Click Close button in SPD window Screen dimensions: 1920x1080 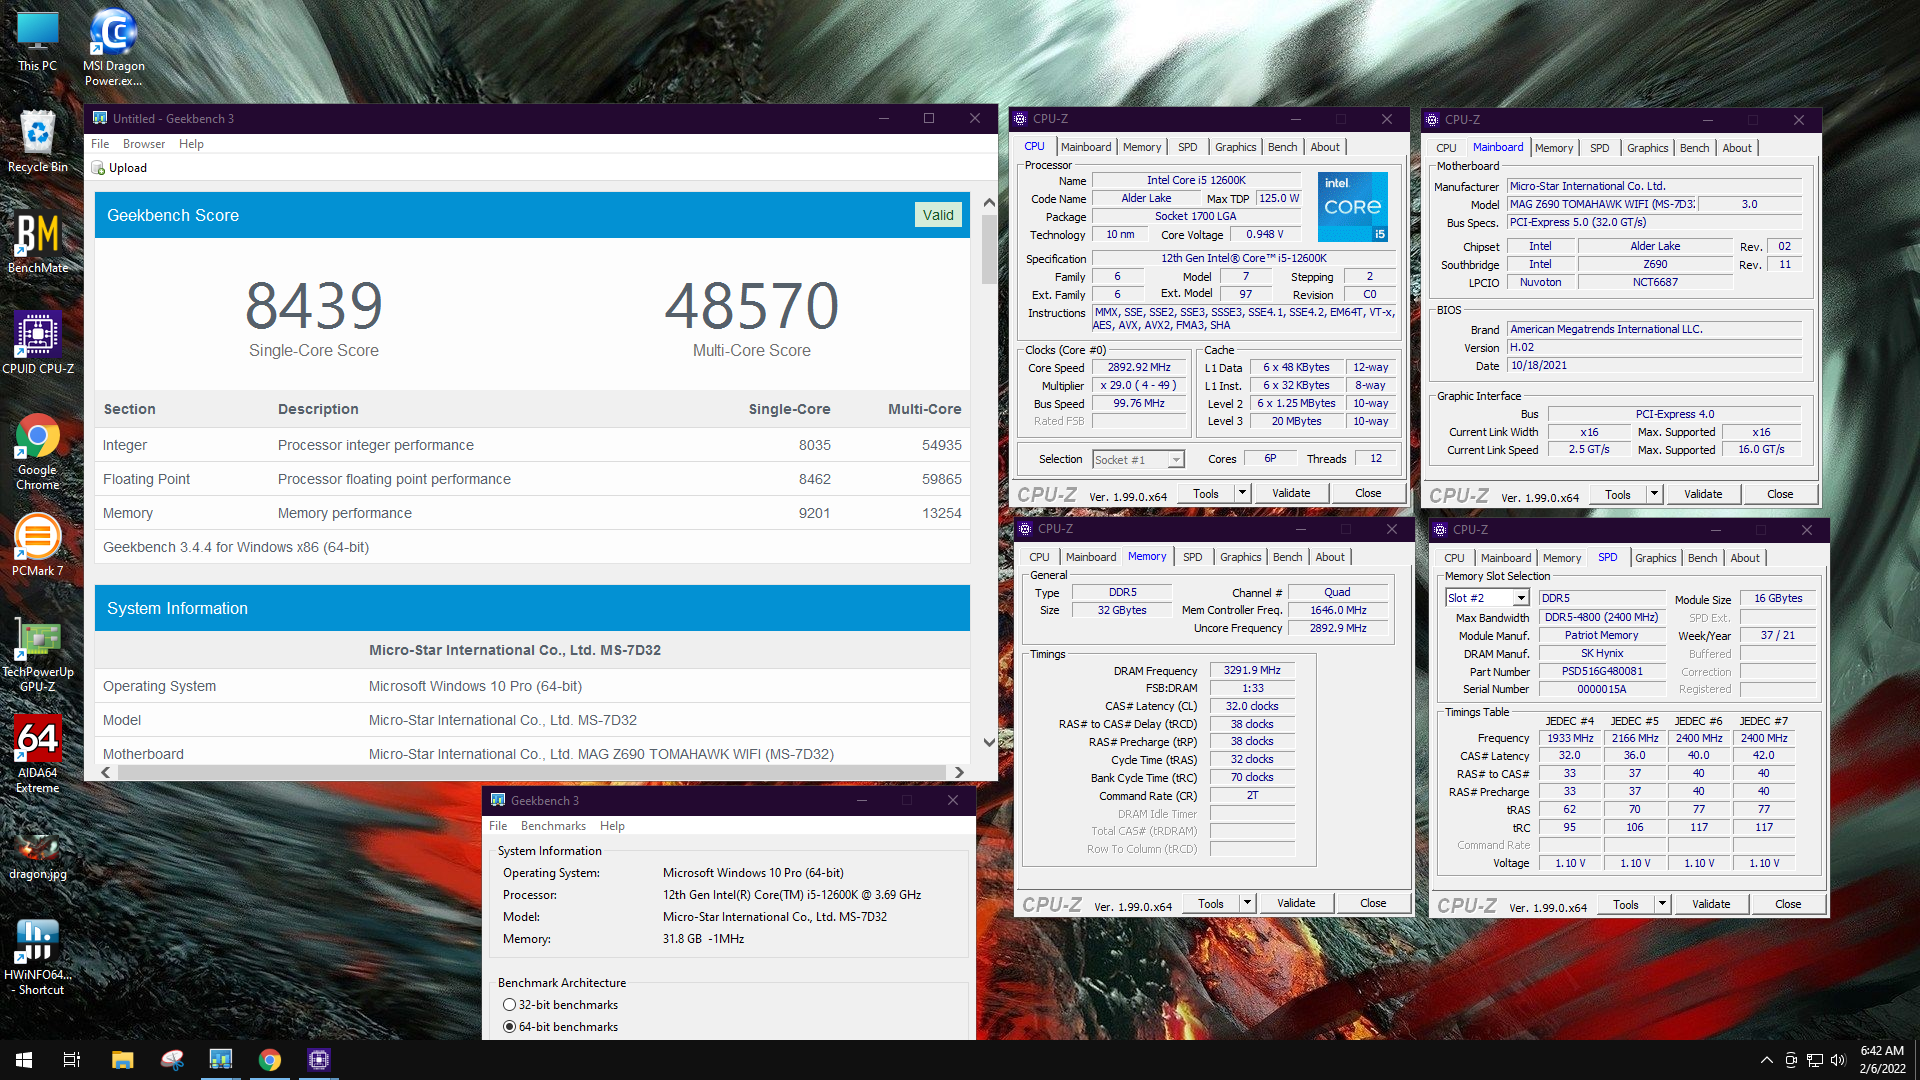pyautogui.click(x=1788, y=904)
